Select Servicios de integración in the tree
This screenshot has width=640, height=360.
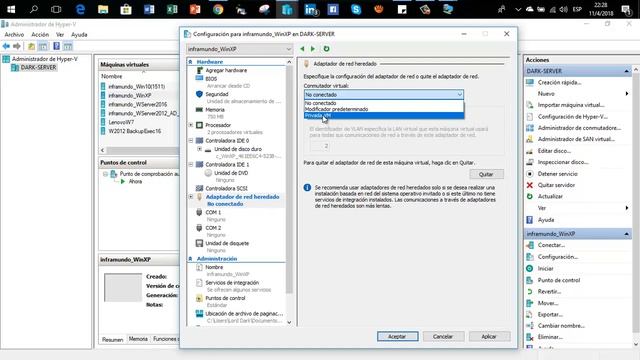click(232, 282)
